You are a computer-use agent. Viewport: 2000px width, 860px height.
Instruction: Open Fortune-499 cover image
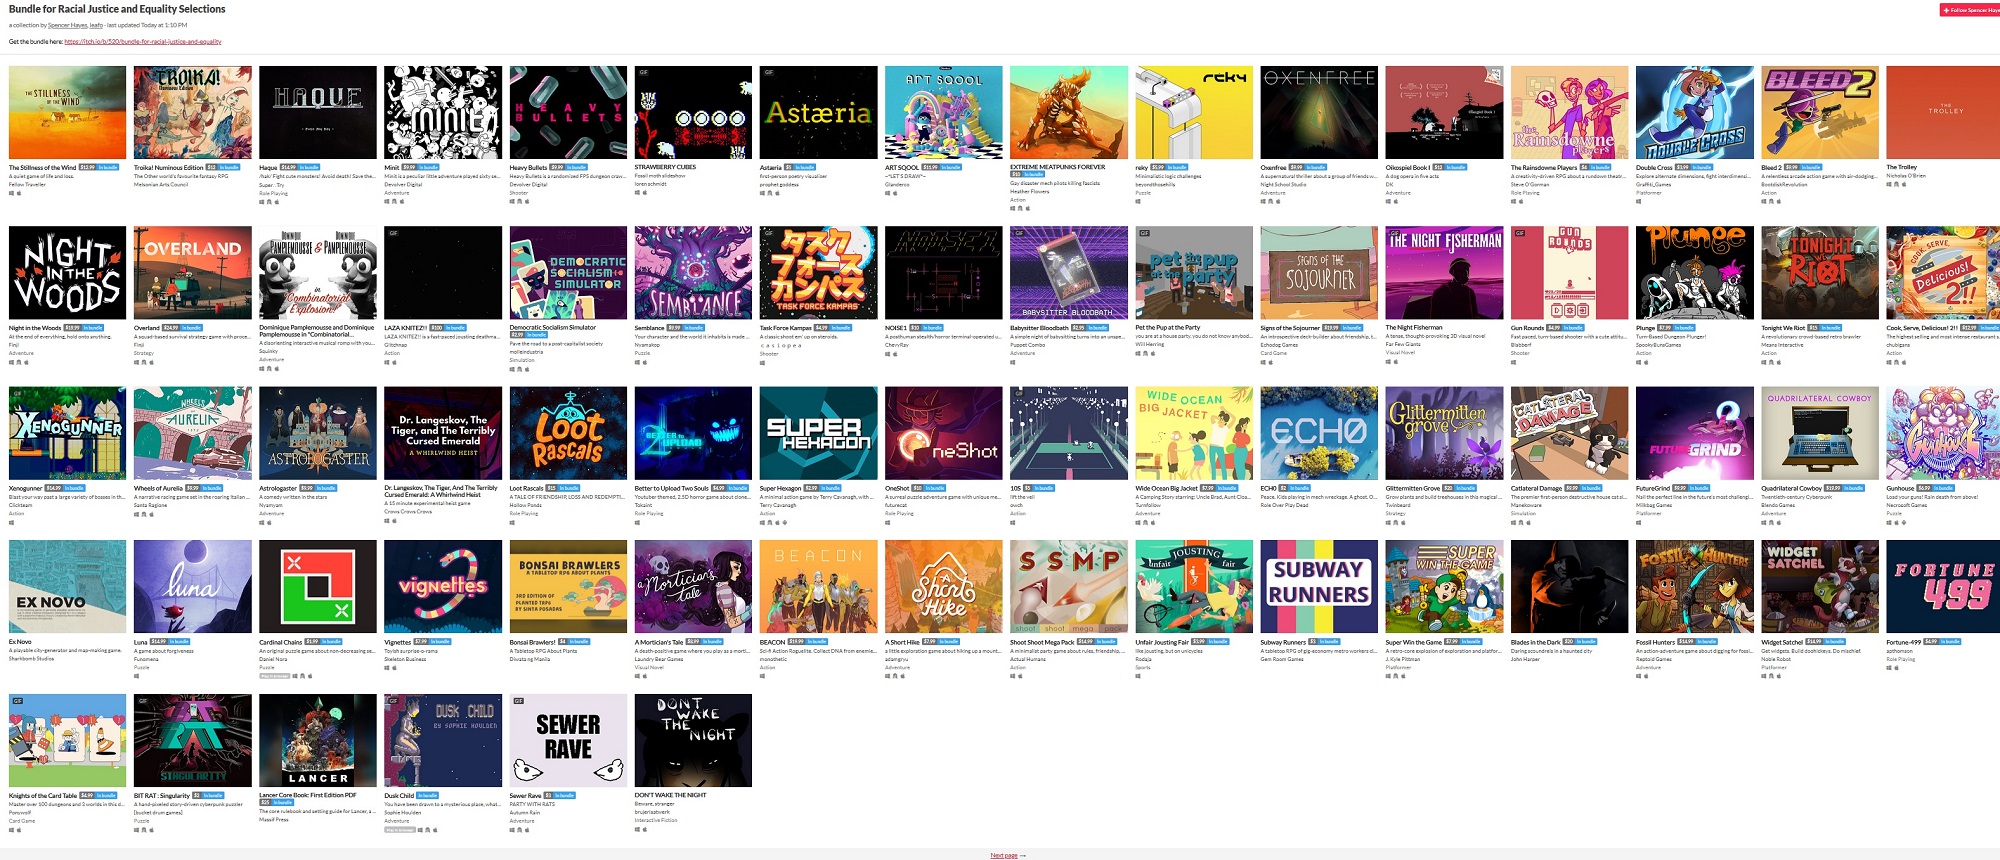[x=1943, y=587]
